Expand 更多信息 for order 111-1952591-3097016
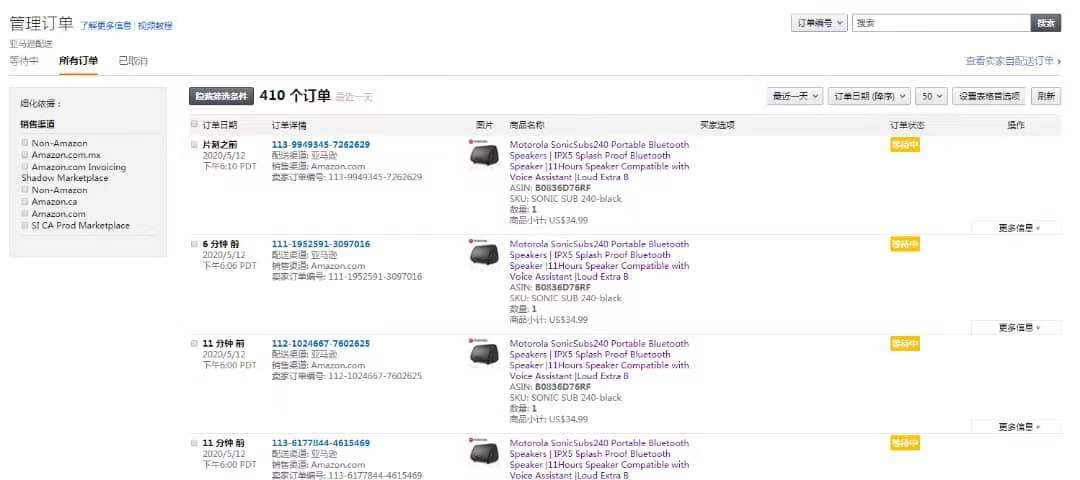Viewport: 1080px width, 480px height. [x=1019, y=327]
